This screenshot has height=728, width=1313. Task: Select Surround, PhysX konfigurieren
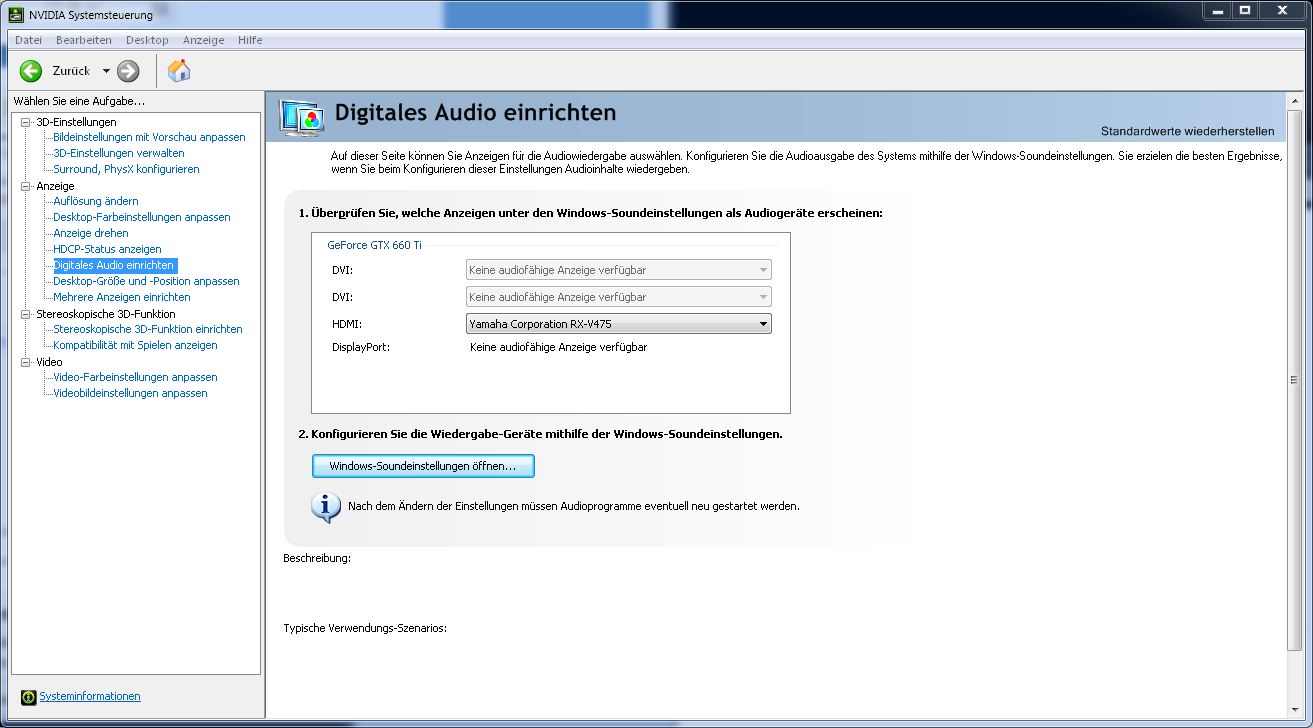[126, 169]
